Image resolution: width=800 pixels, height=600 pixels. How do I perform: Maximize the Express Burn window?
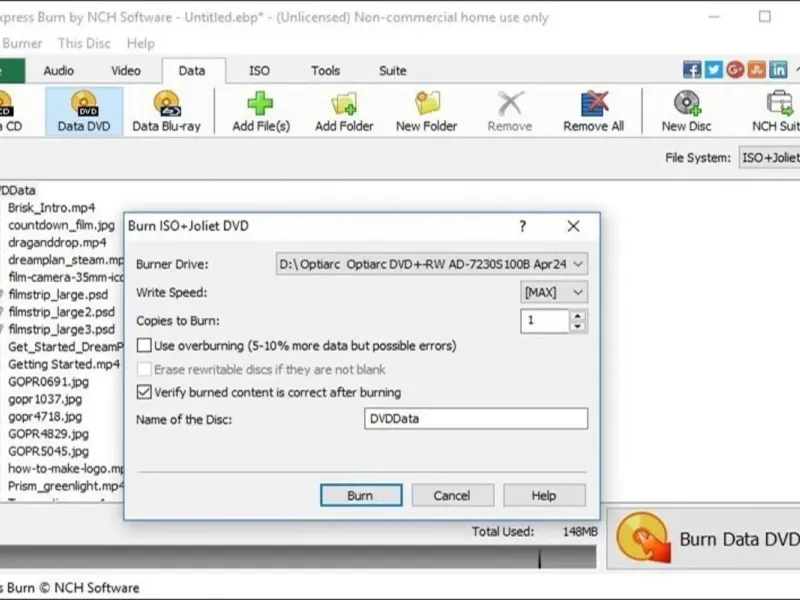[x=764, y=17]
